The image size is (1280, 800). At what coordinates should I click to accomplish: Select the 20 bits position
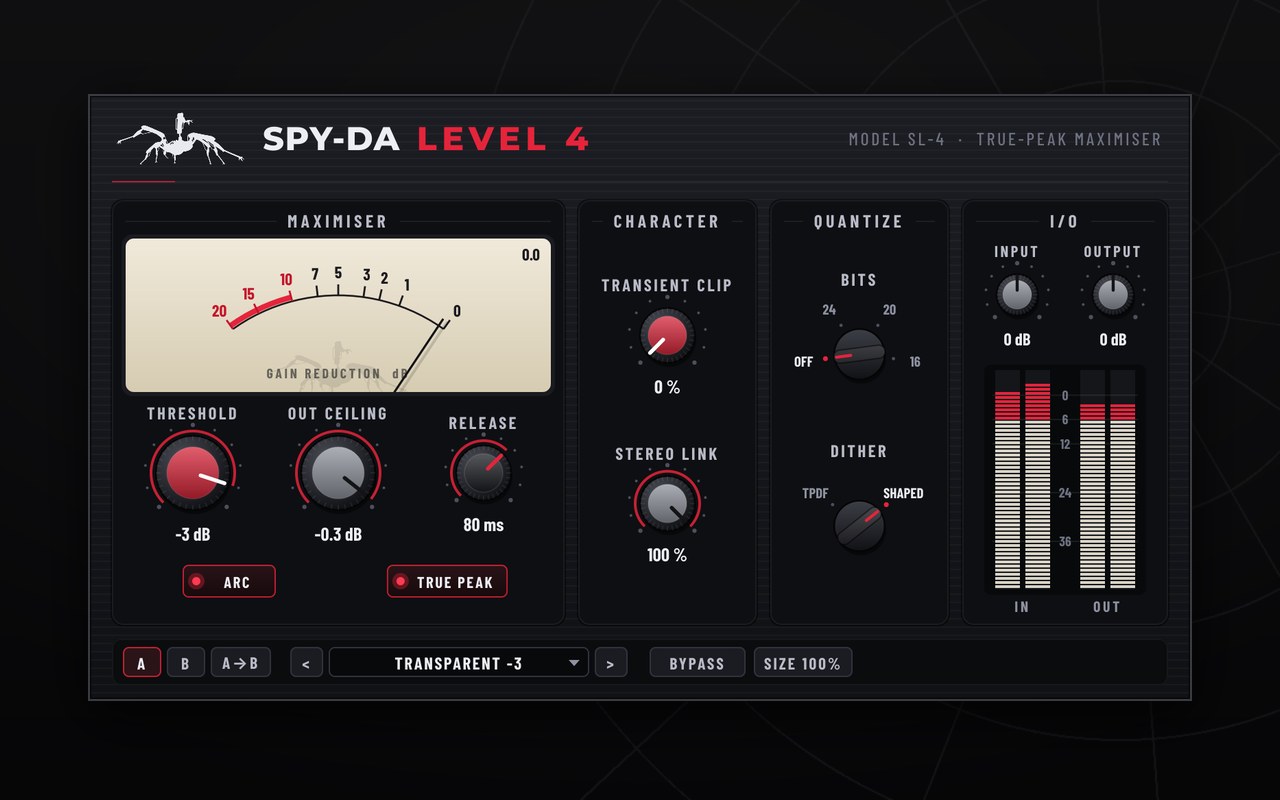click(889, 310)
